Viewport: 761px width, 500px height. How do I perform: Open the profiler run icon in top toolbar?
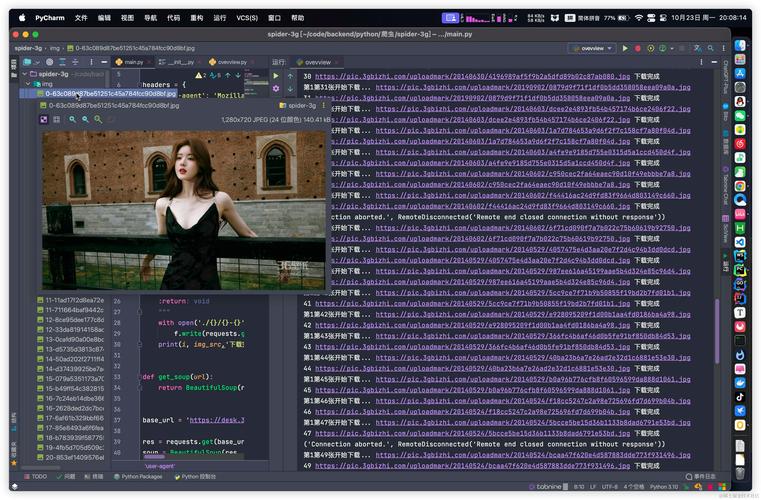coord(662,49)
